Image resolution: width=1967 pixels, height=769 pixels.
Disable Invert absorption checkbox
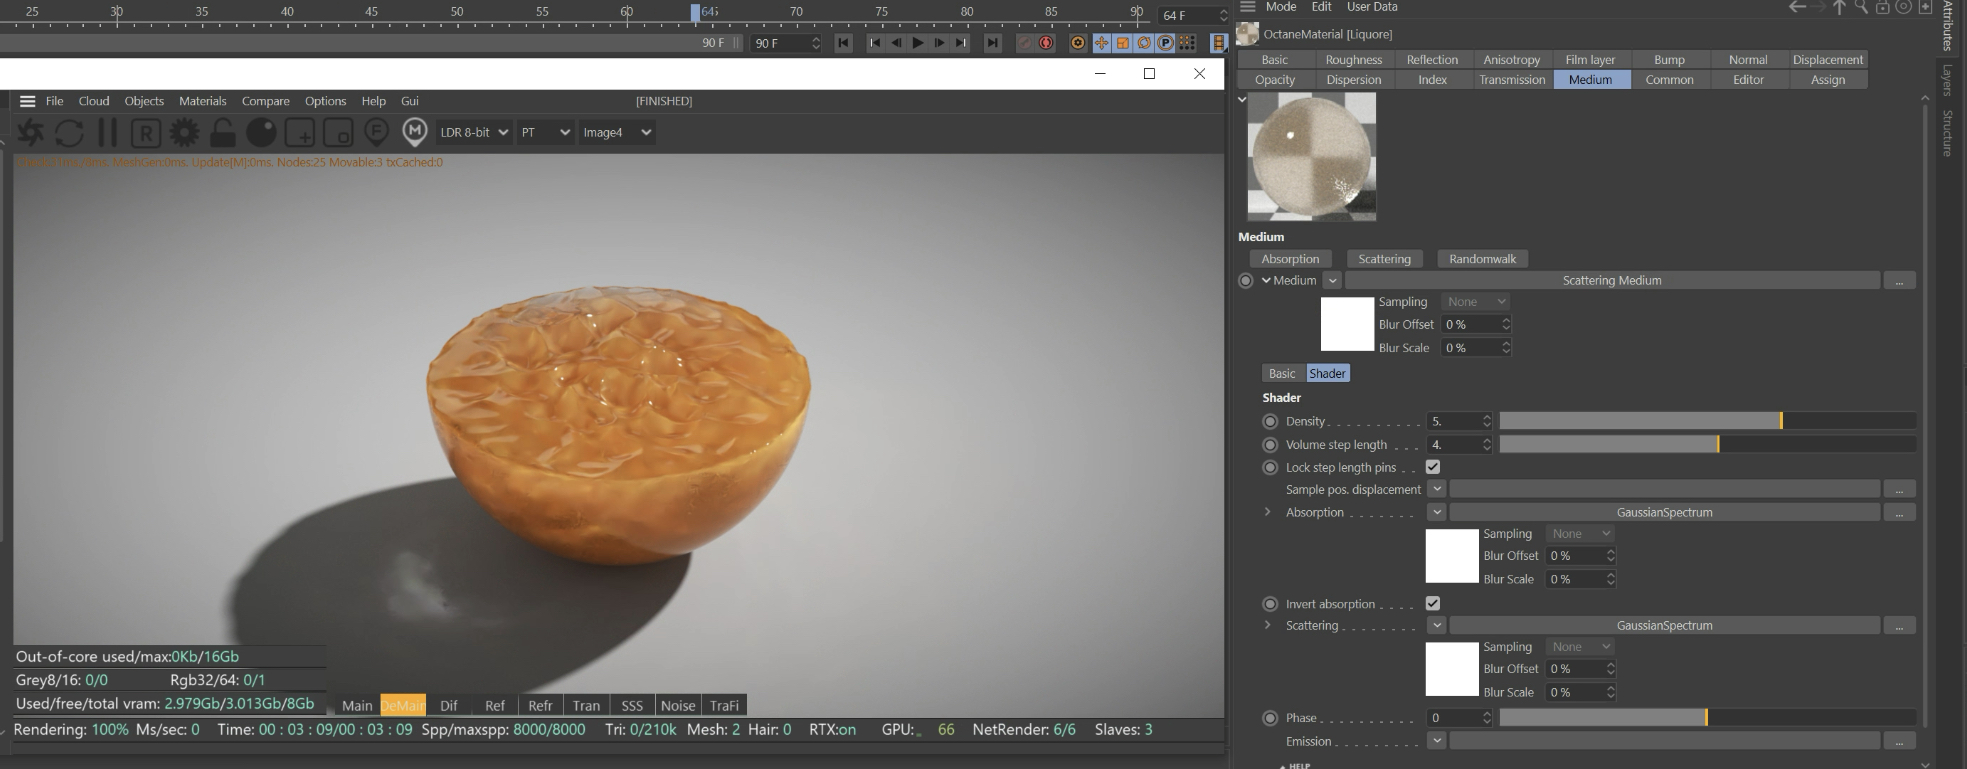[1432, 604]
